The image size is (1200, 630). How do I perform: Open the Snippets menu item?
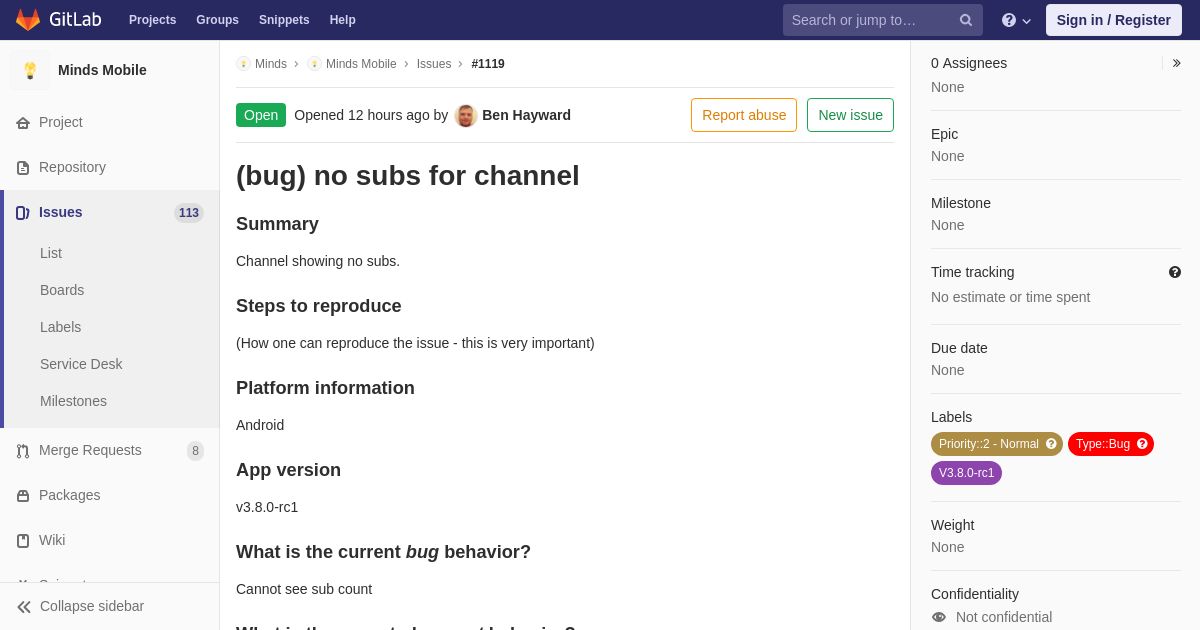pos(284,20)
